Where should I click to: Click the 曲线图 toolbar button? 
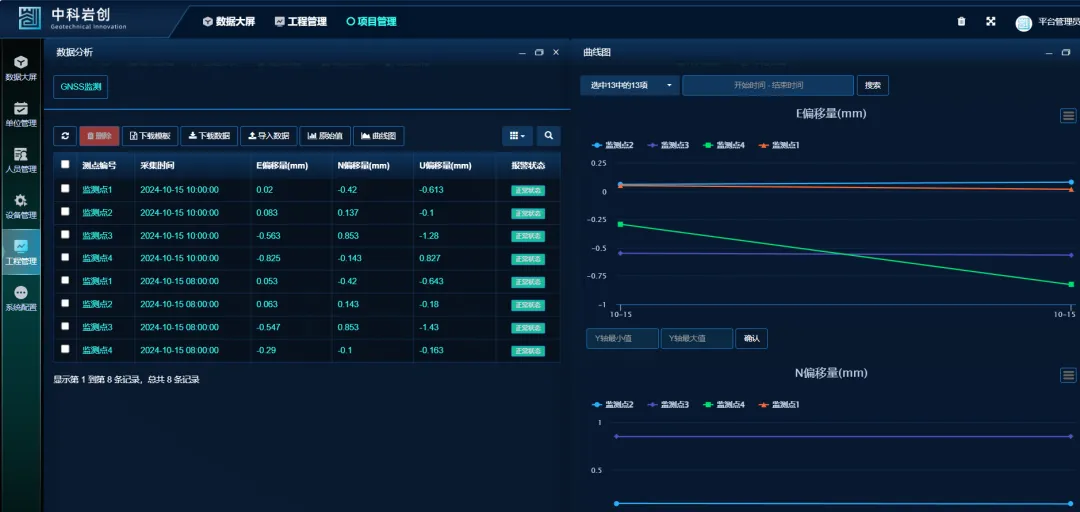[379, 136]
